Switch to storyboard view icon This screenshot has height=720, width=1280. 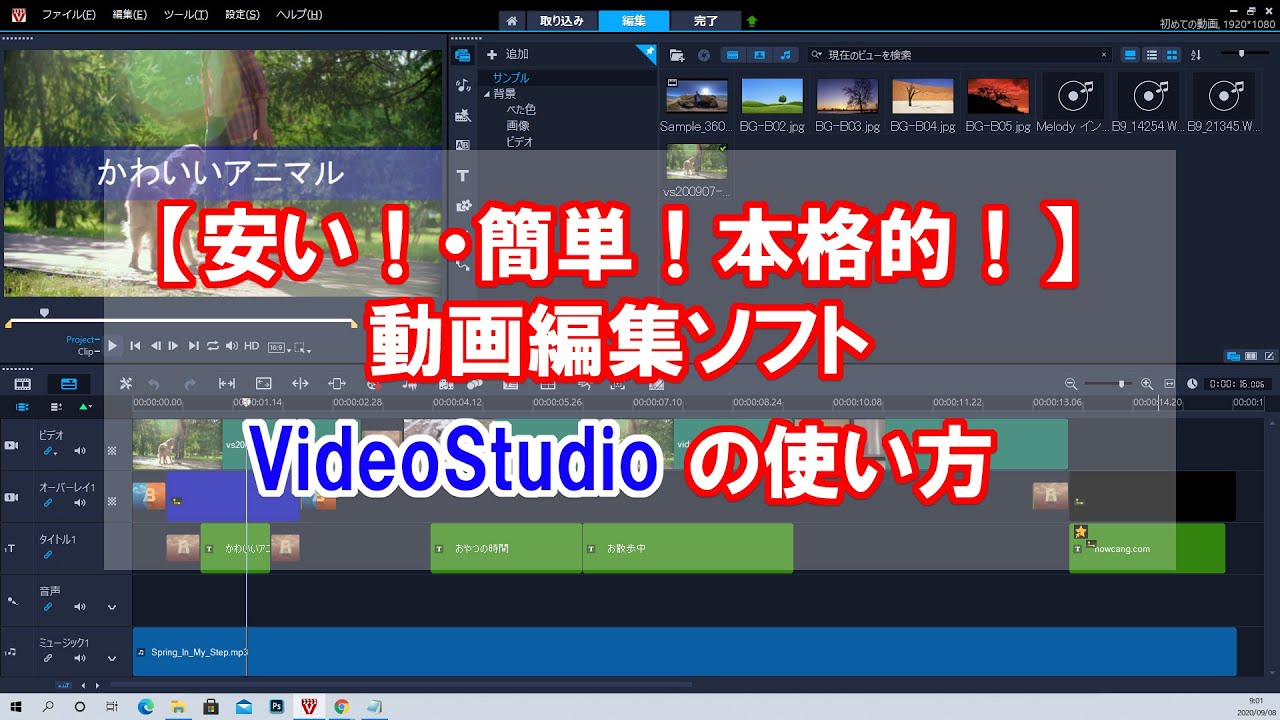click(22, 383)
